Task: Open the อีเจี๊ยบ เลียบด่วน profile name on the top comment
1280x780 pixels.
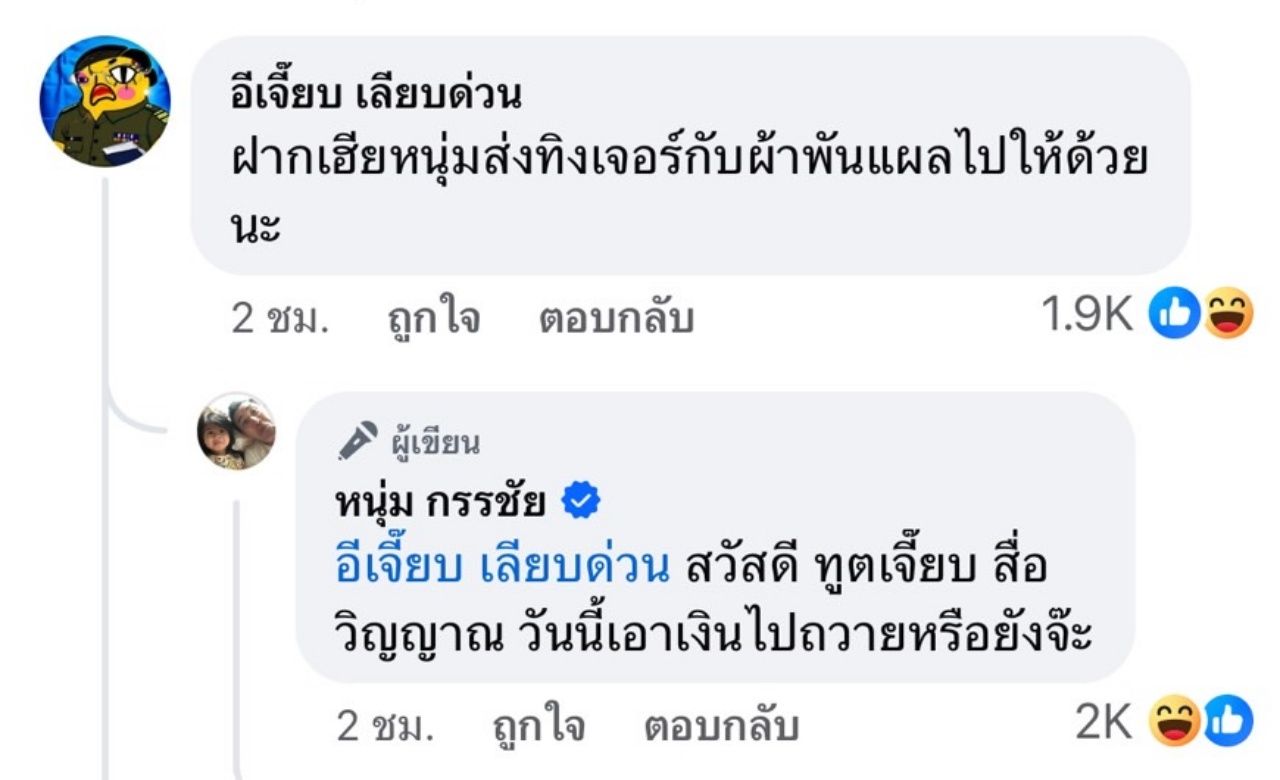Action: [375, 96]
